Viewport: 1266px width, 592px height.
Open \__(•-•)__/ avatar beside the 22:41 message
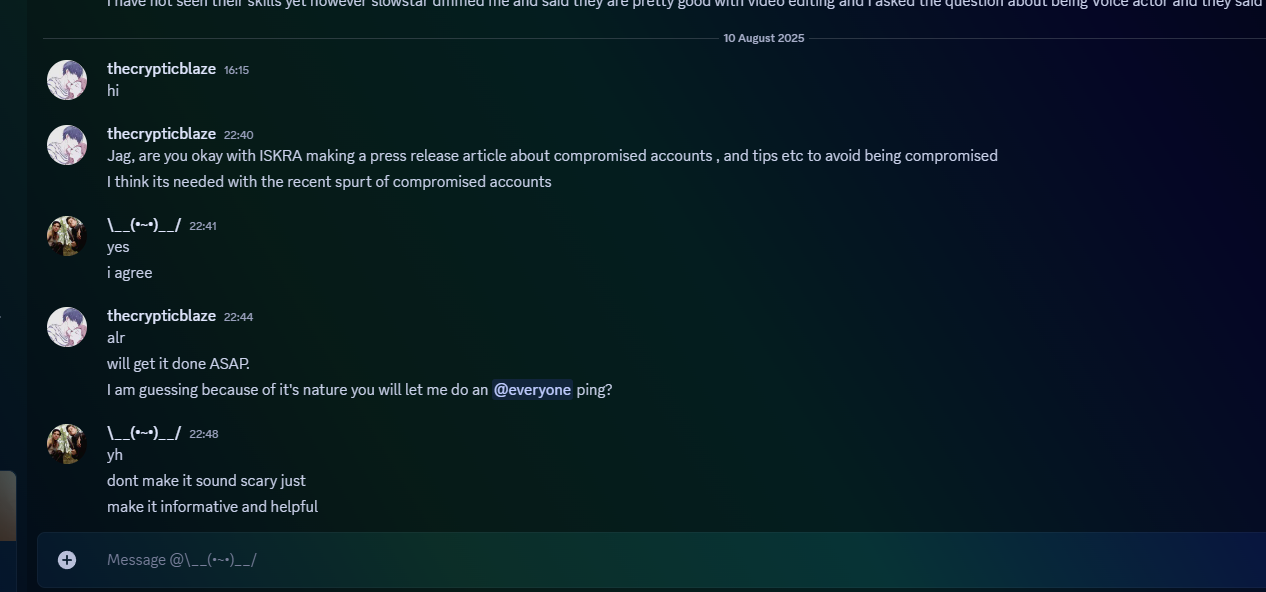coord(67,236)
